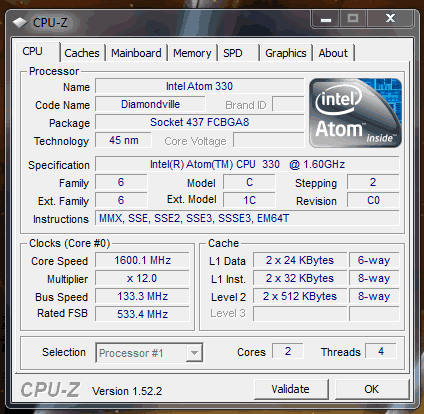The width and height of the screenshot is (424, 414).
Task: Click the L1 Data size 2 x 24 KBytes
Action: 300,260
